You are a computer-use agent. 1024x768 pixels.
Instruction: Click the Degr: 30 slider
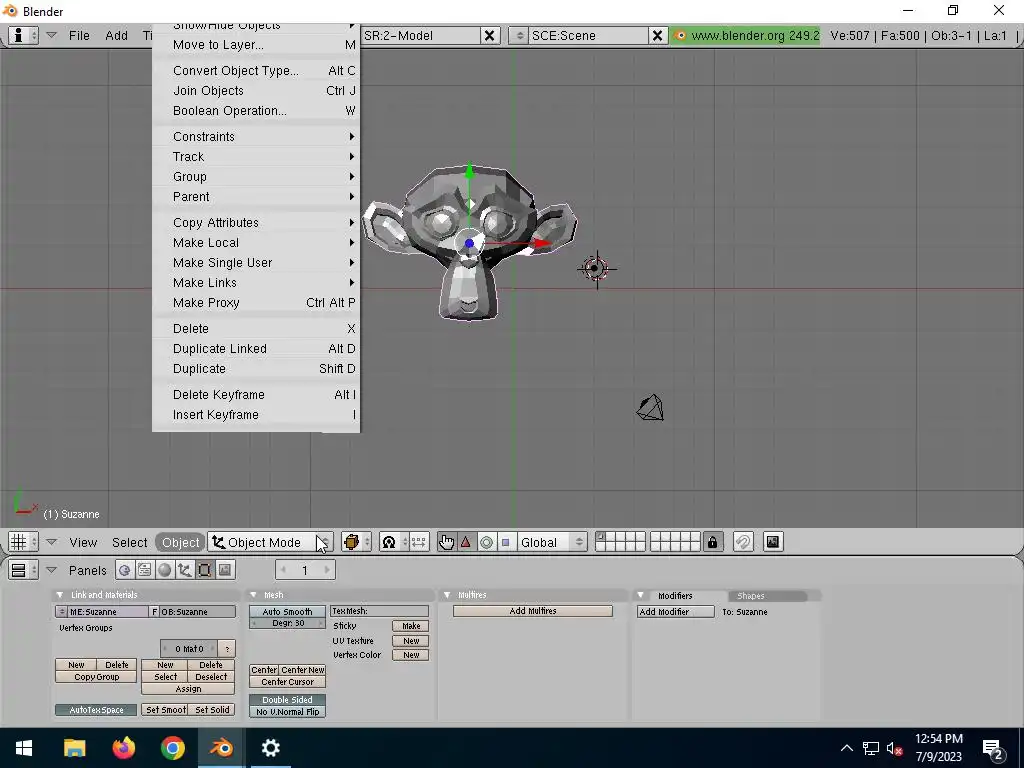[287, 624]
